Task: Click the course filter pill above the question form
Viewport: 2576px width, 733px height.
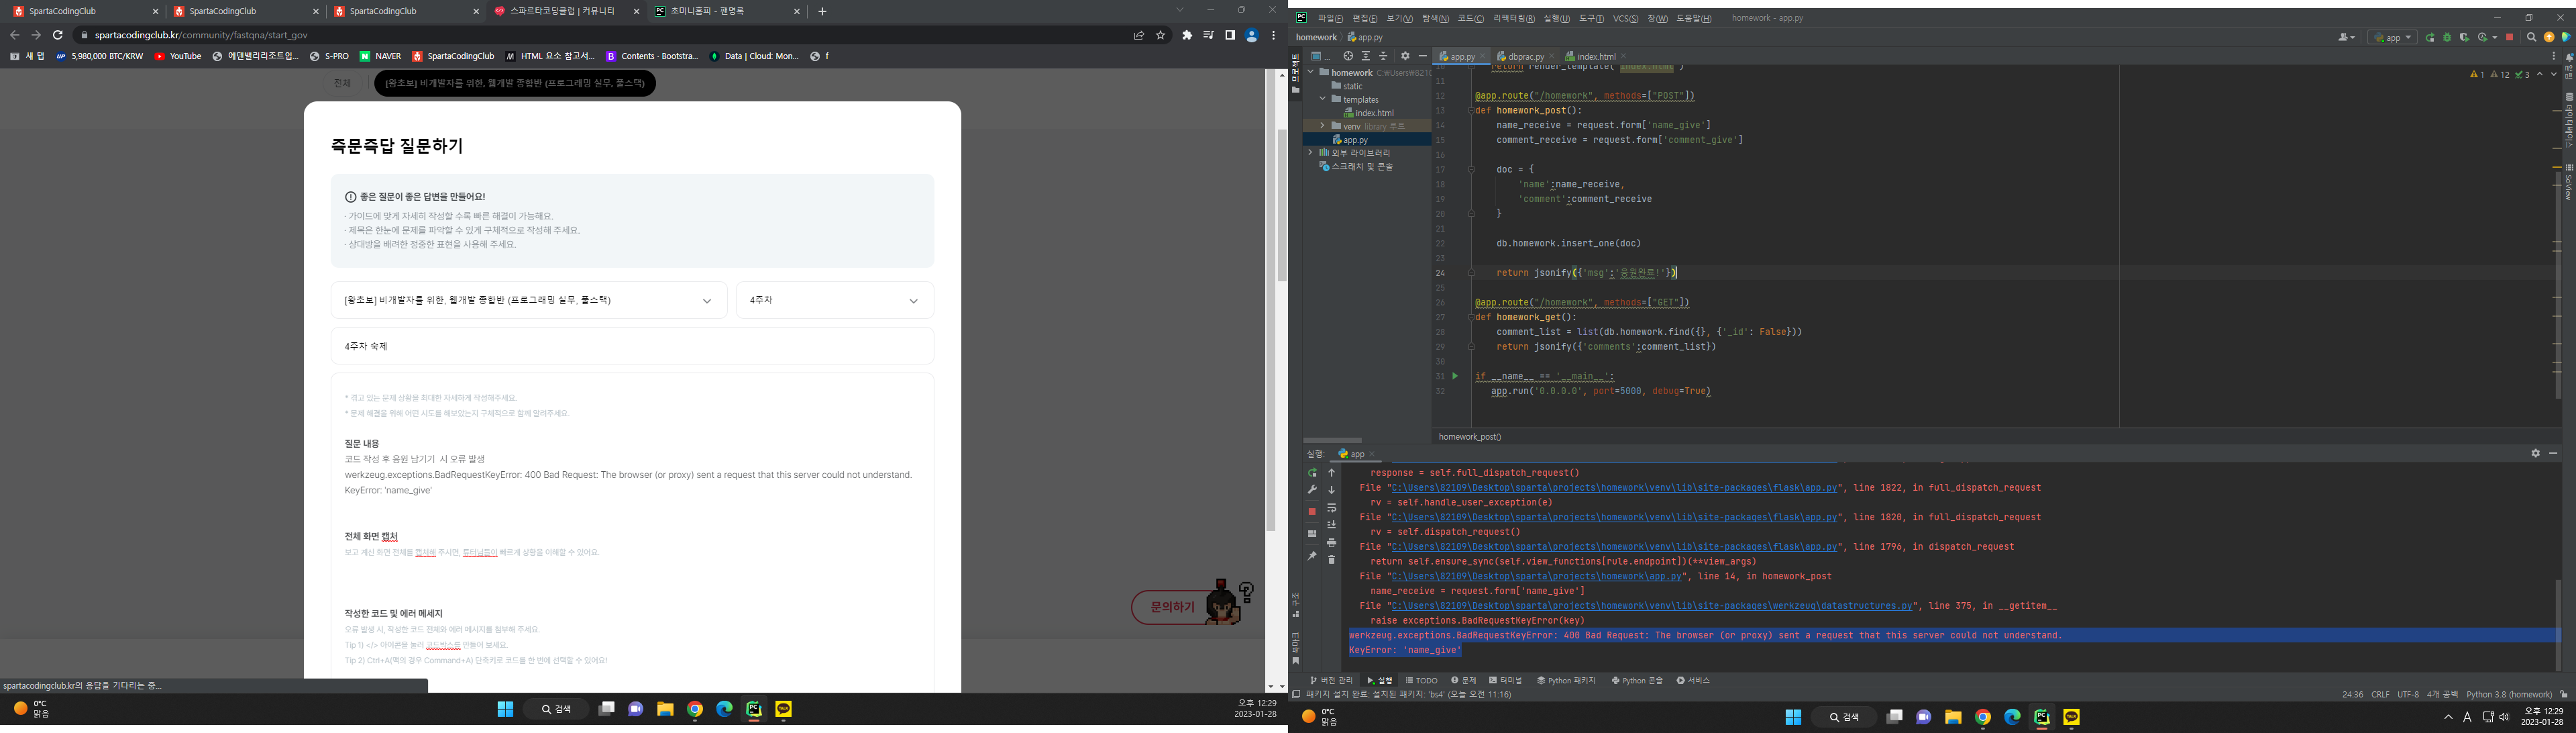Action: pyautogui.click(x=515, y=83)
